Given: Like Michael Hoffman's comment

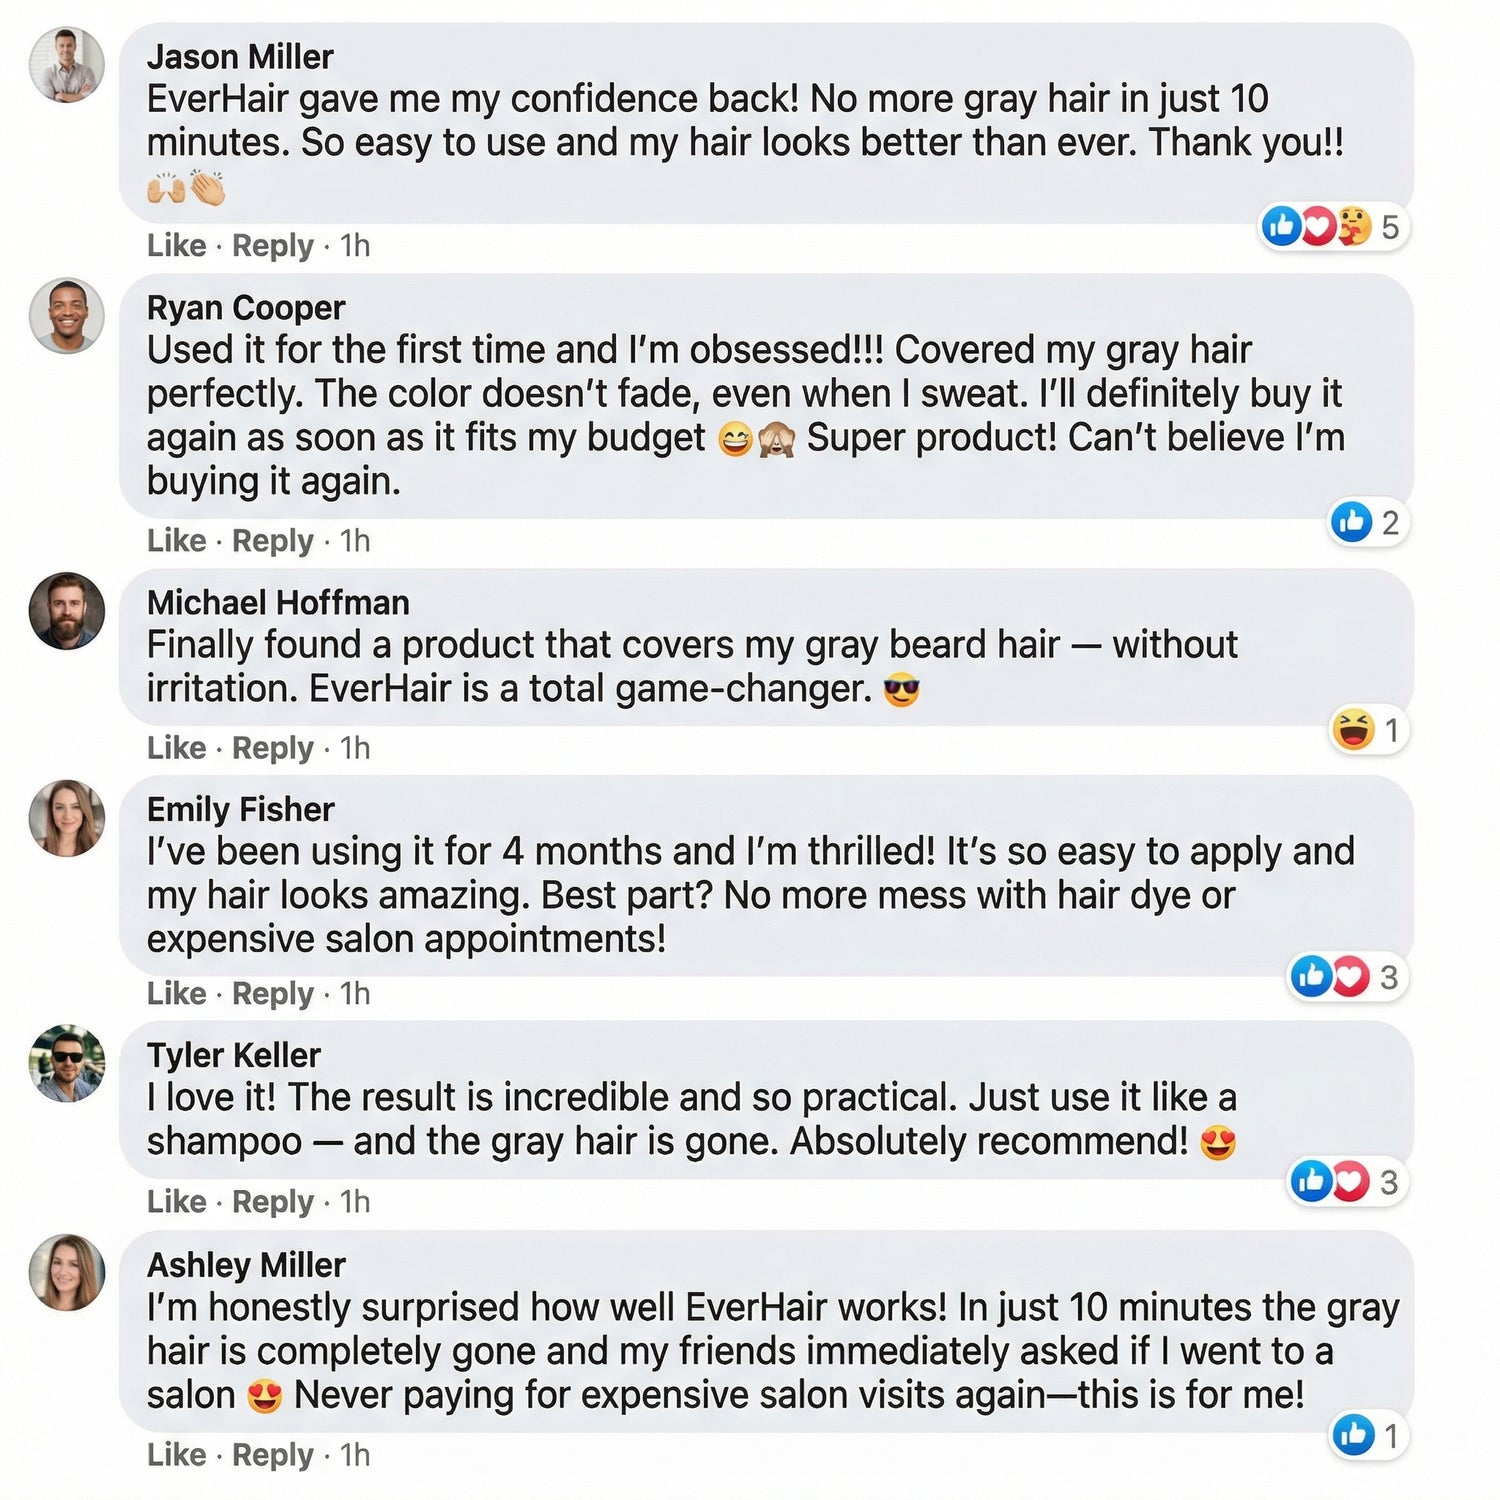Looking at the screenshot, I should (x=176, y=748).
